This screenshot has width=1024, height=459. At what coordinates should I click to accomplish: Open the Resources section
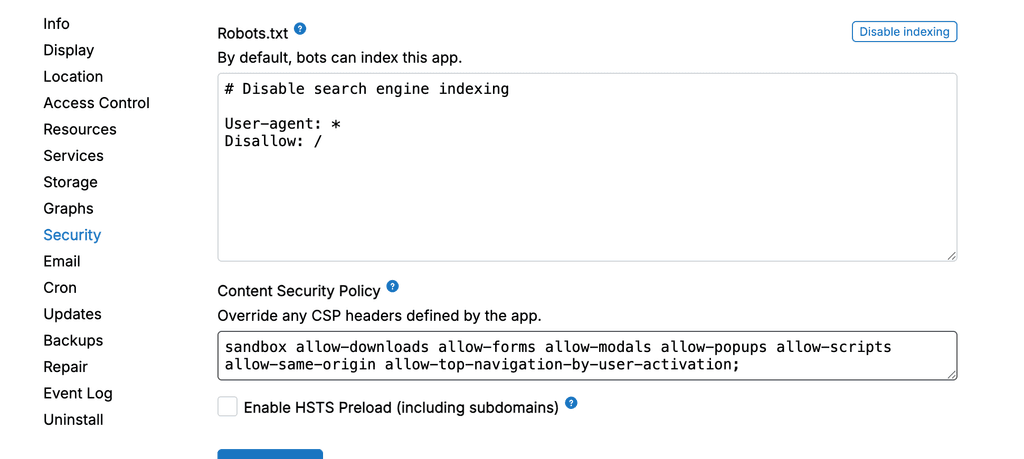pos(80,130)
